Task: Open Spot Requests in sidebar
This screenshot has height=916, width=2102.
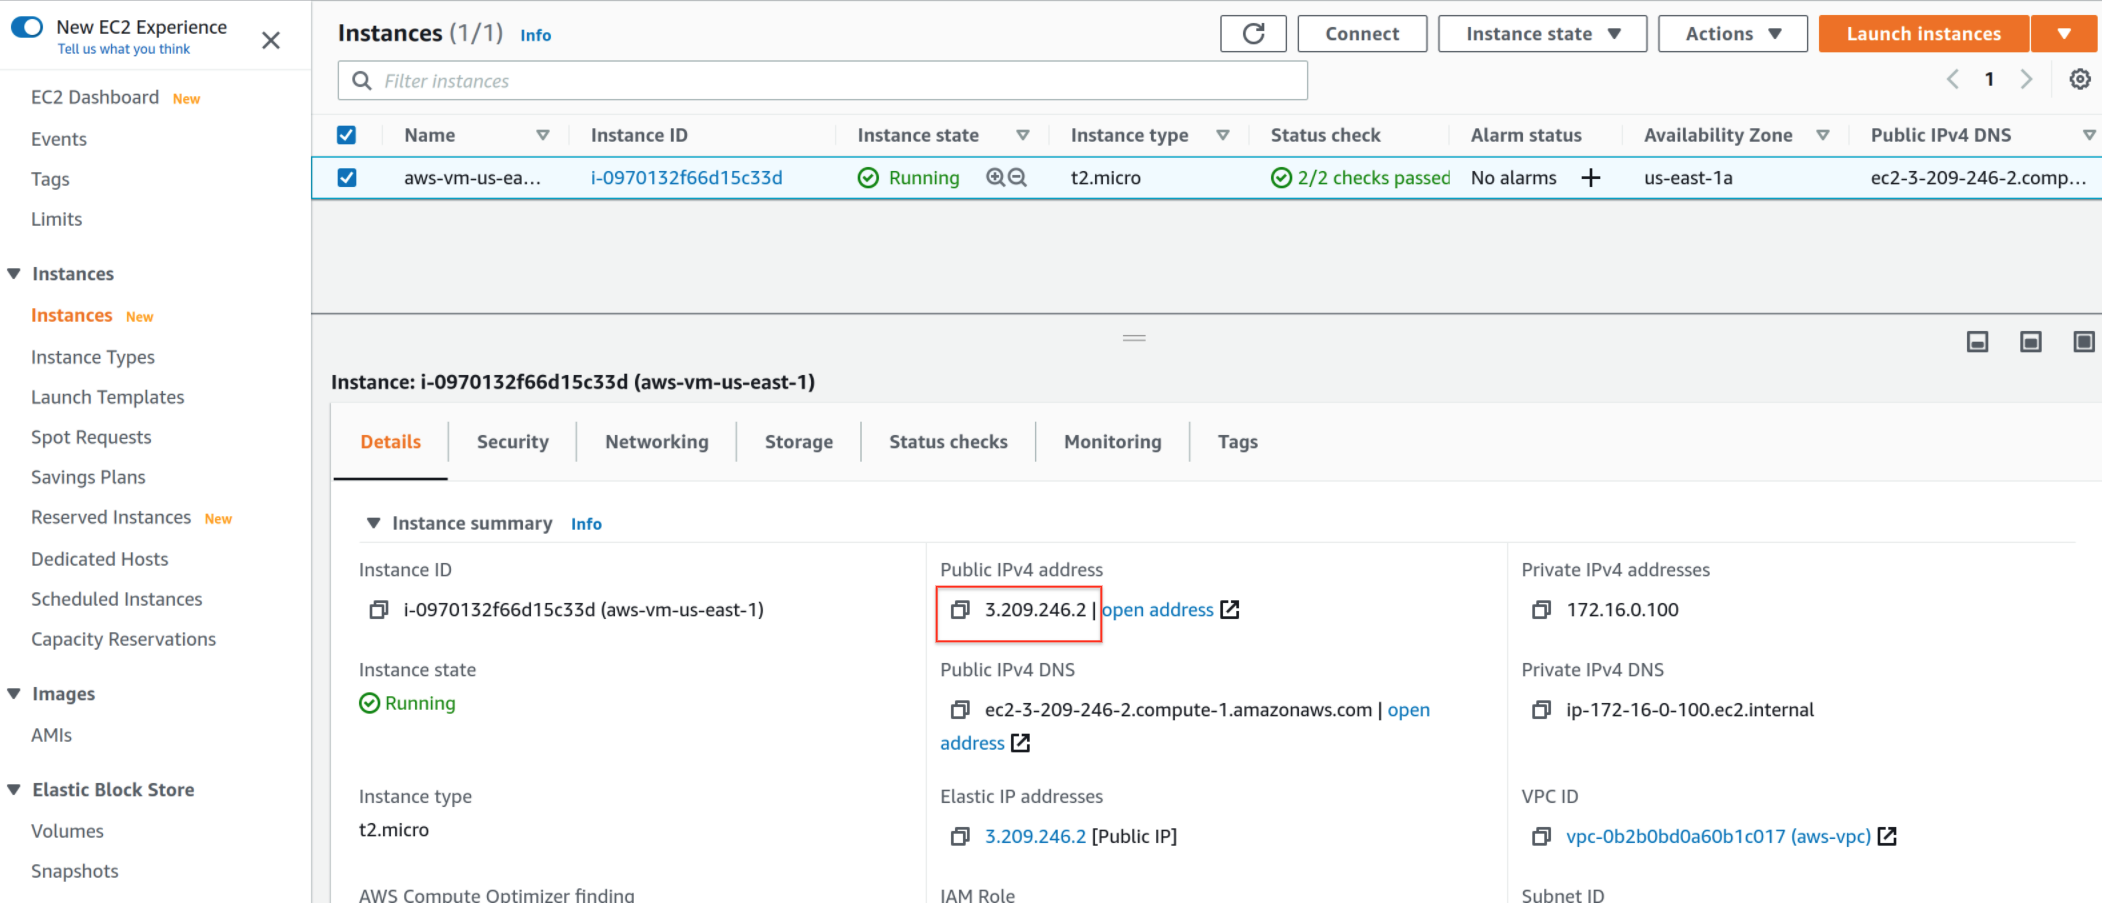Action: pos(91,437)
